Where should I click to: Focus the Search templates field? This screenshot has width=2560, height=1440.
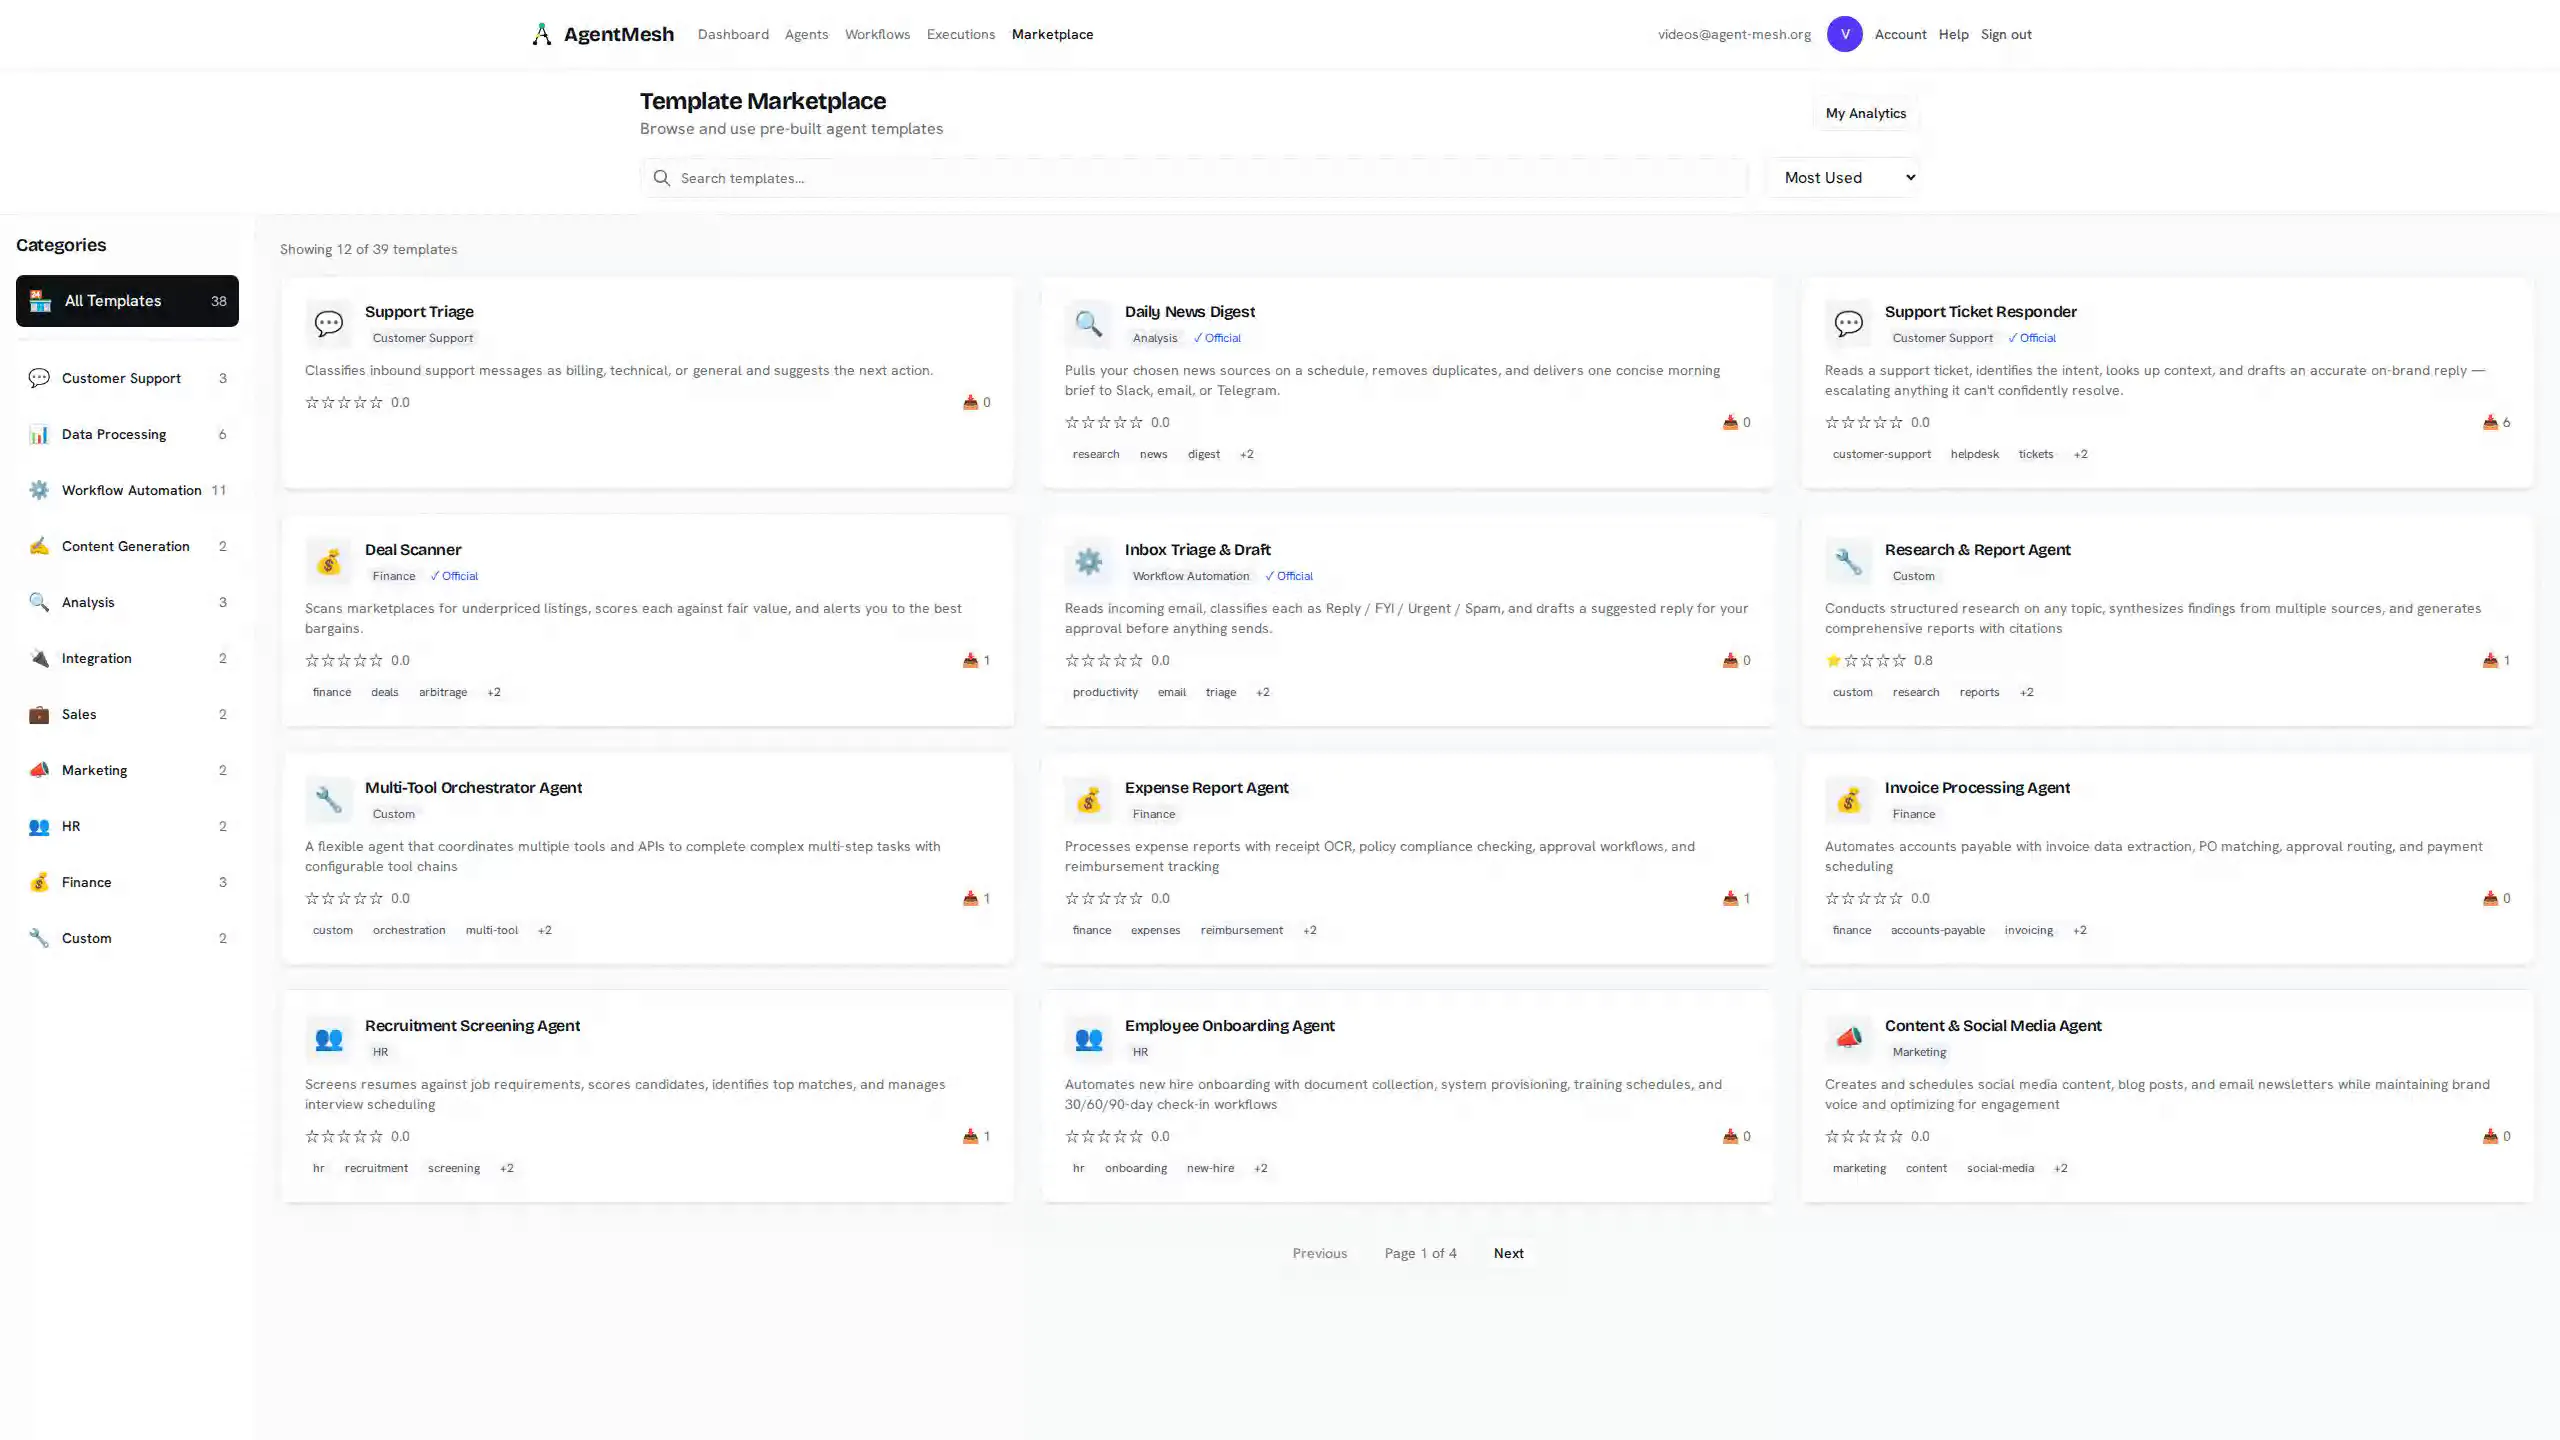click(1194, 178)
